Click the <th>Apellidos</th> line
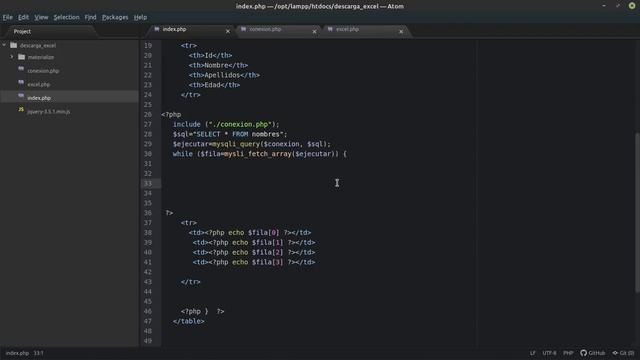This screenshot has height=360, width=640. click(224, 75)
